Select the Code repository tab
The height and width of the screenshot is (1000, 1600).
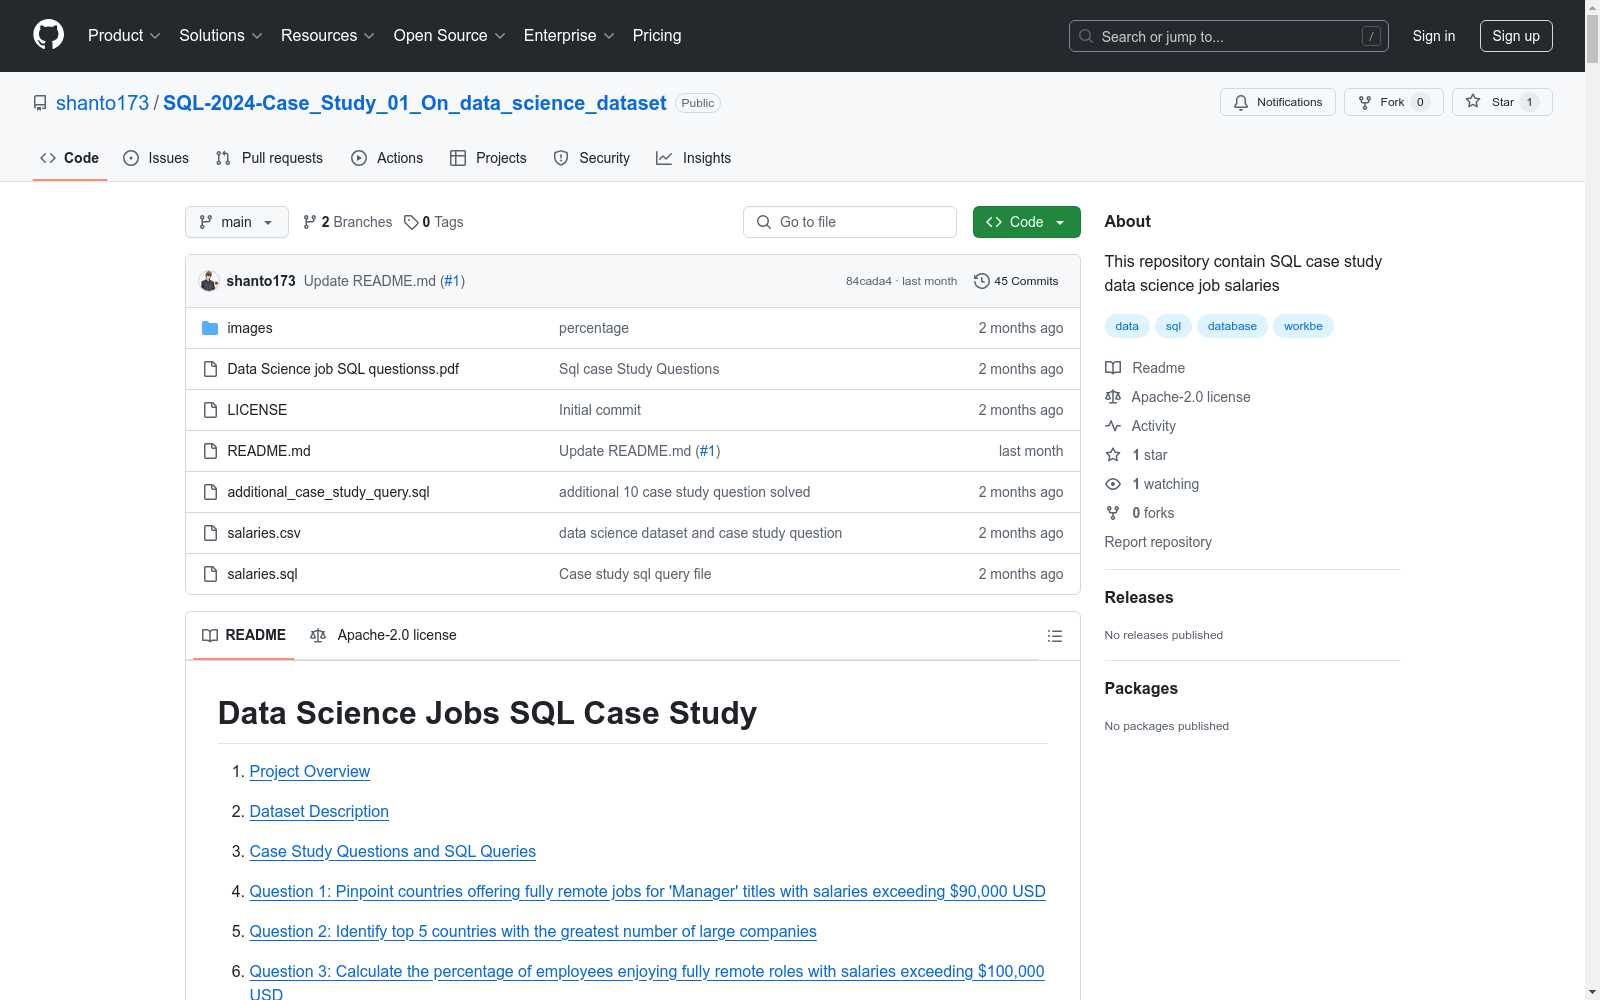click(70, 158)
